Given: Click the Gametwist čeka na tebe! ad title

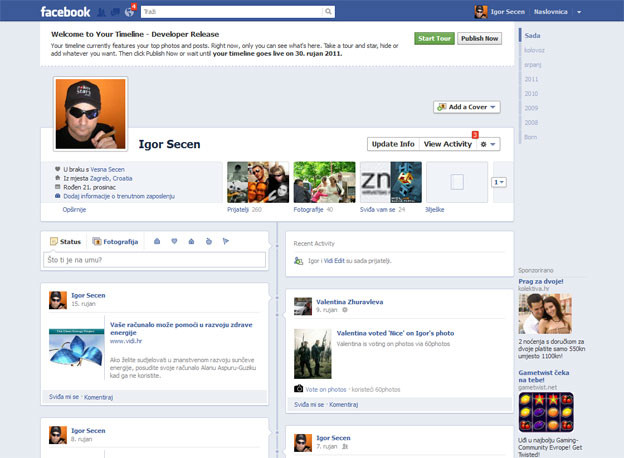Looking at the screenshot, I should click(x=544, y=376).
